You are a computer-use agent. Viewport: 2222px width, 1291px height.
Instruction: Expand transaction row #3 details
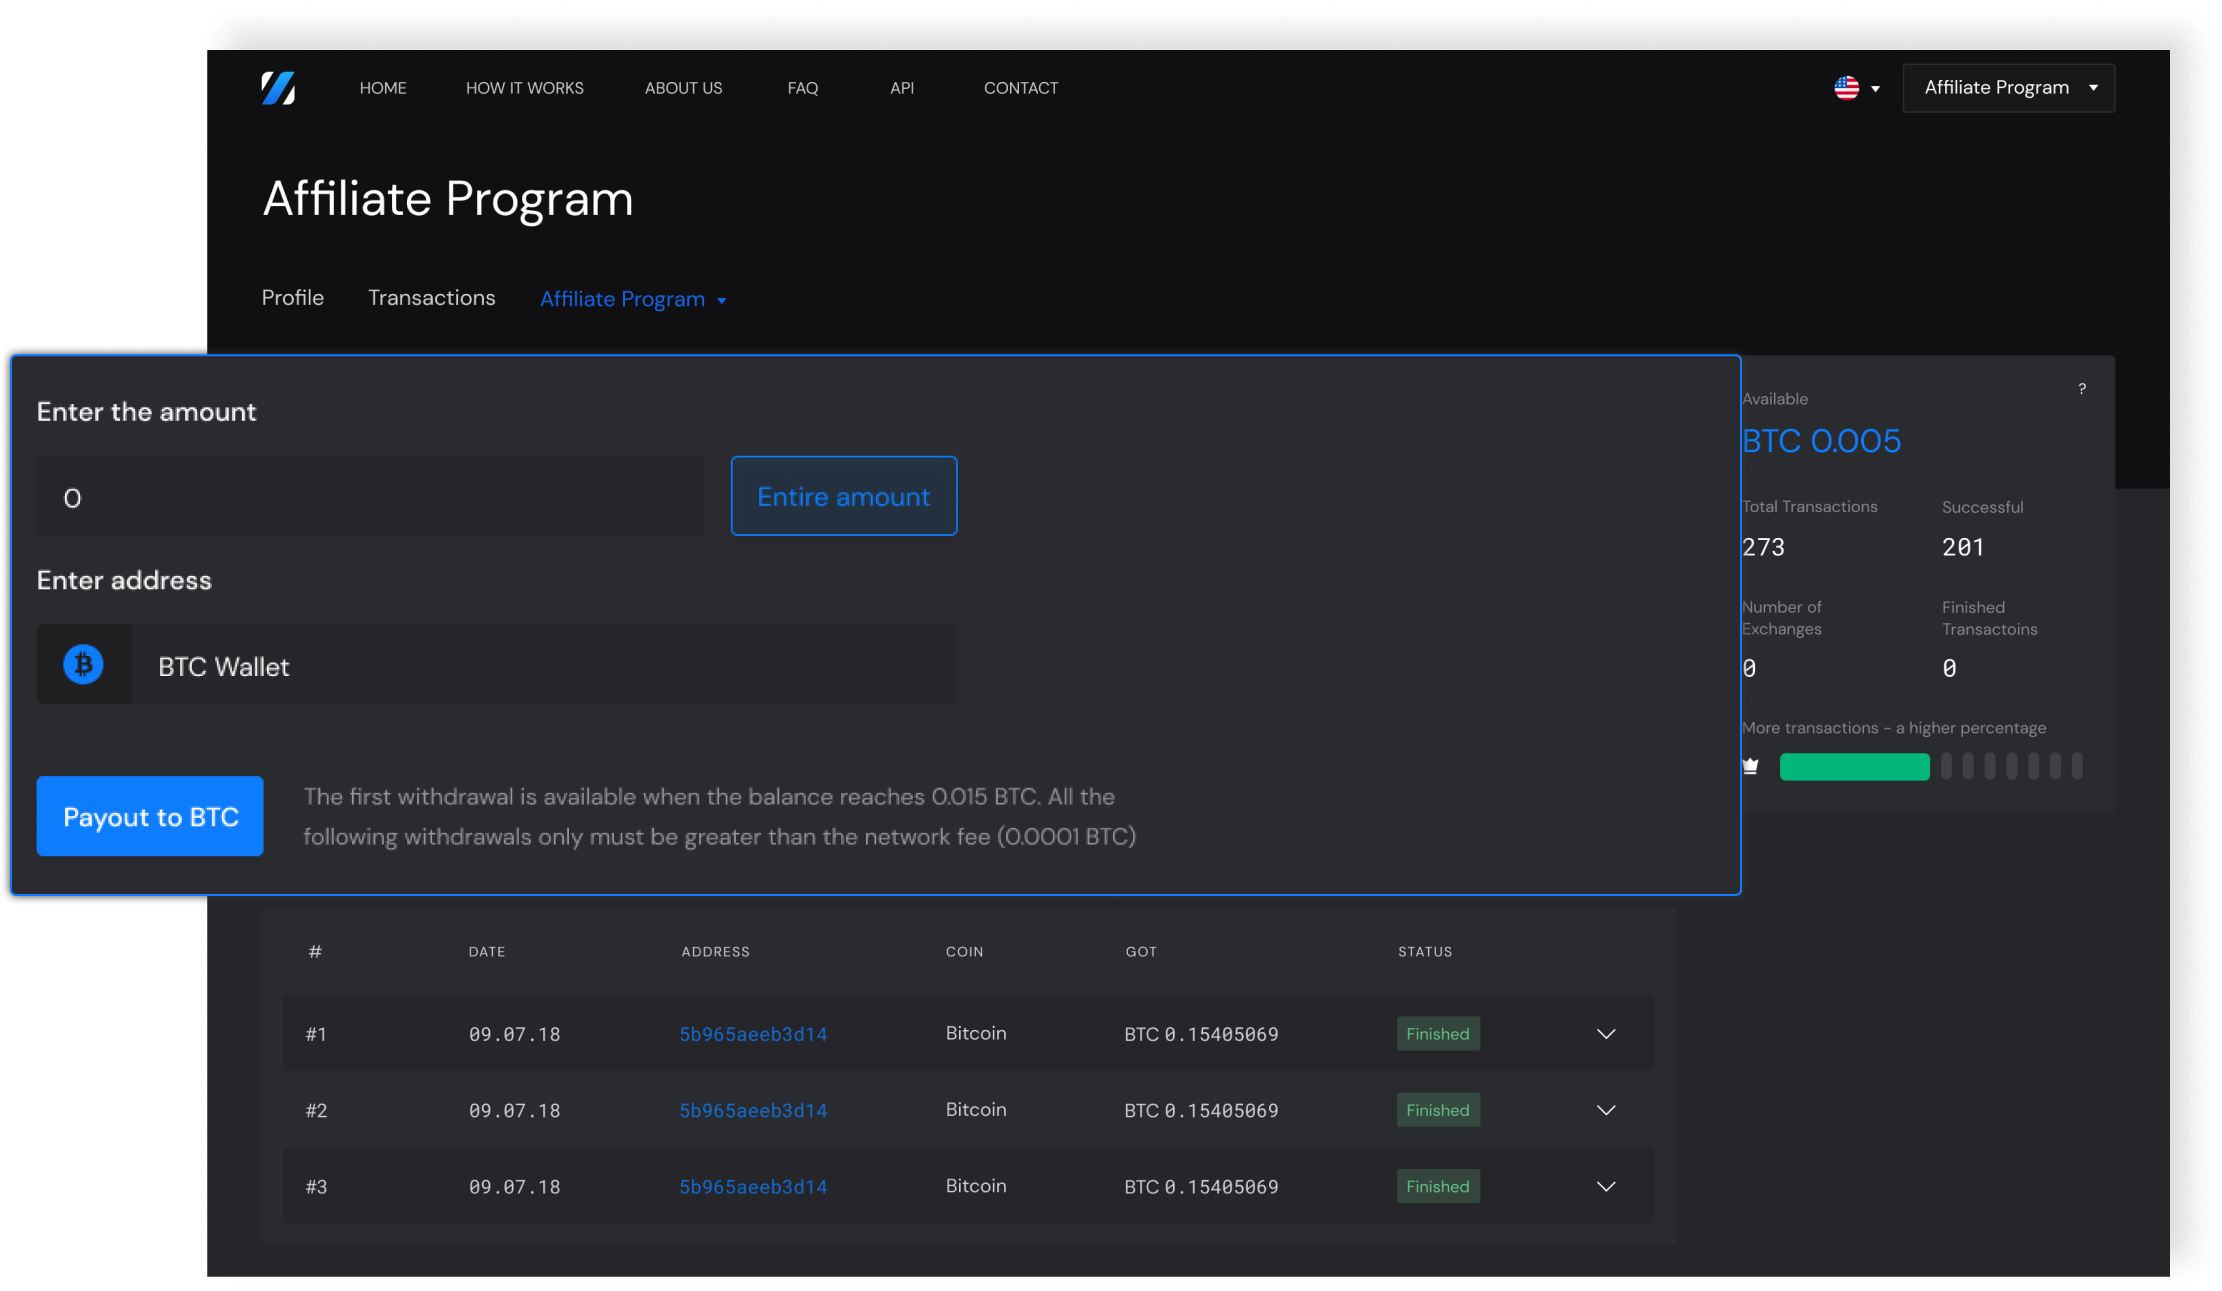point(1606,1187)
